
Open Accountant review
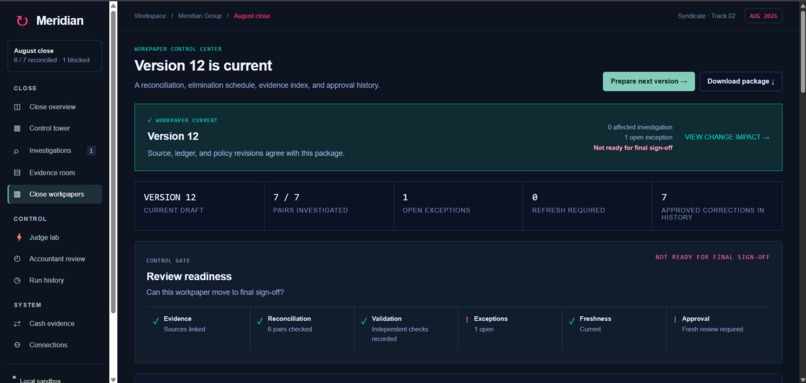(54, 259)
